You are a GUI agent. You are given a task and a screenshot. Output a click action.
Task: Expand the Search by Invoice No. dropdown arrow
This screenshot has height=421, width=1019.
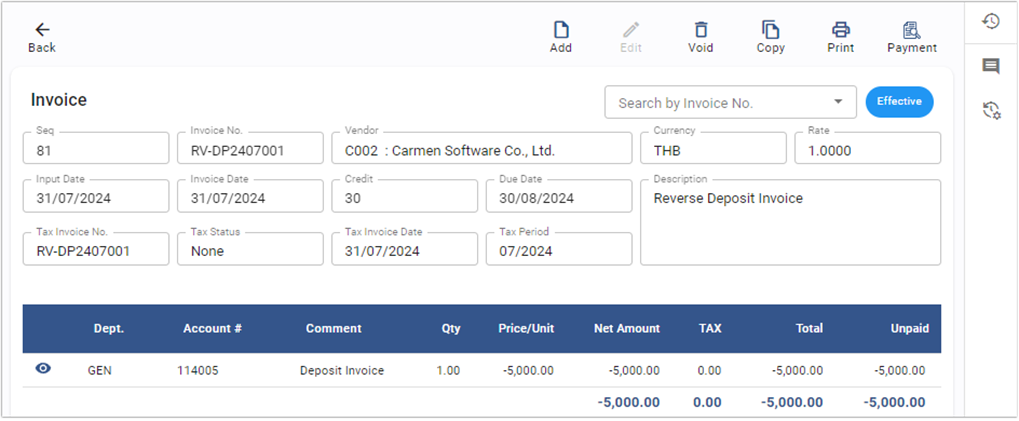pos(837,102)
